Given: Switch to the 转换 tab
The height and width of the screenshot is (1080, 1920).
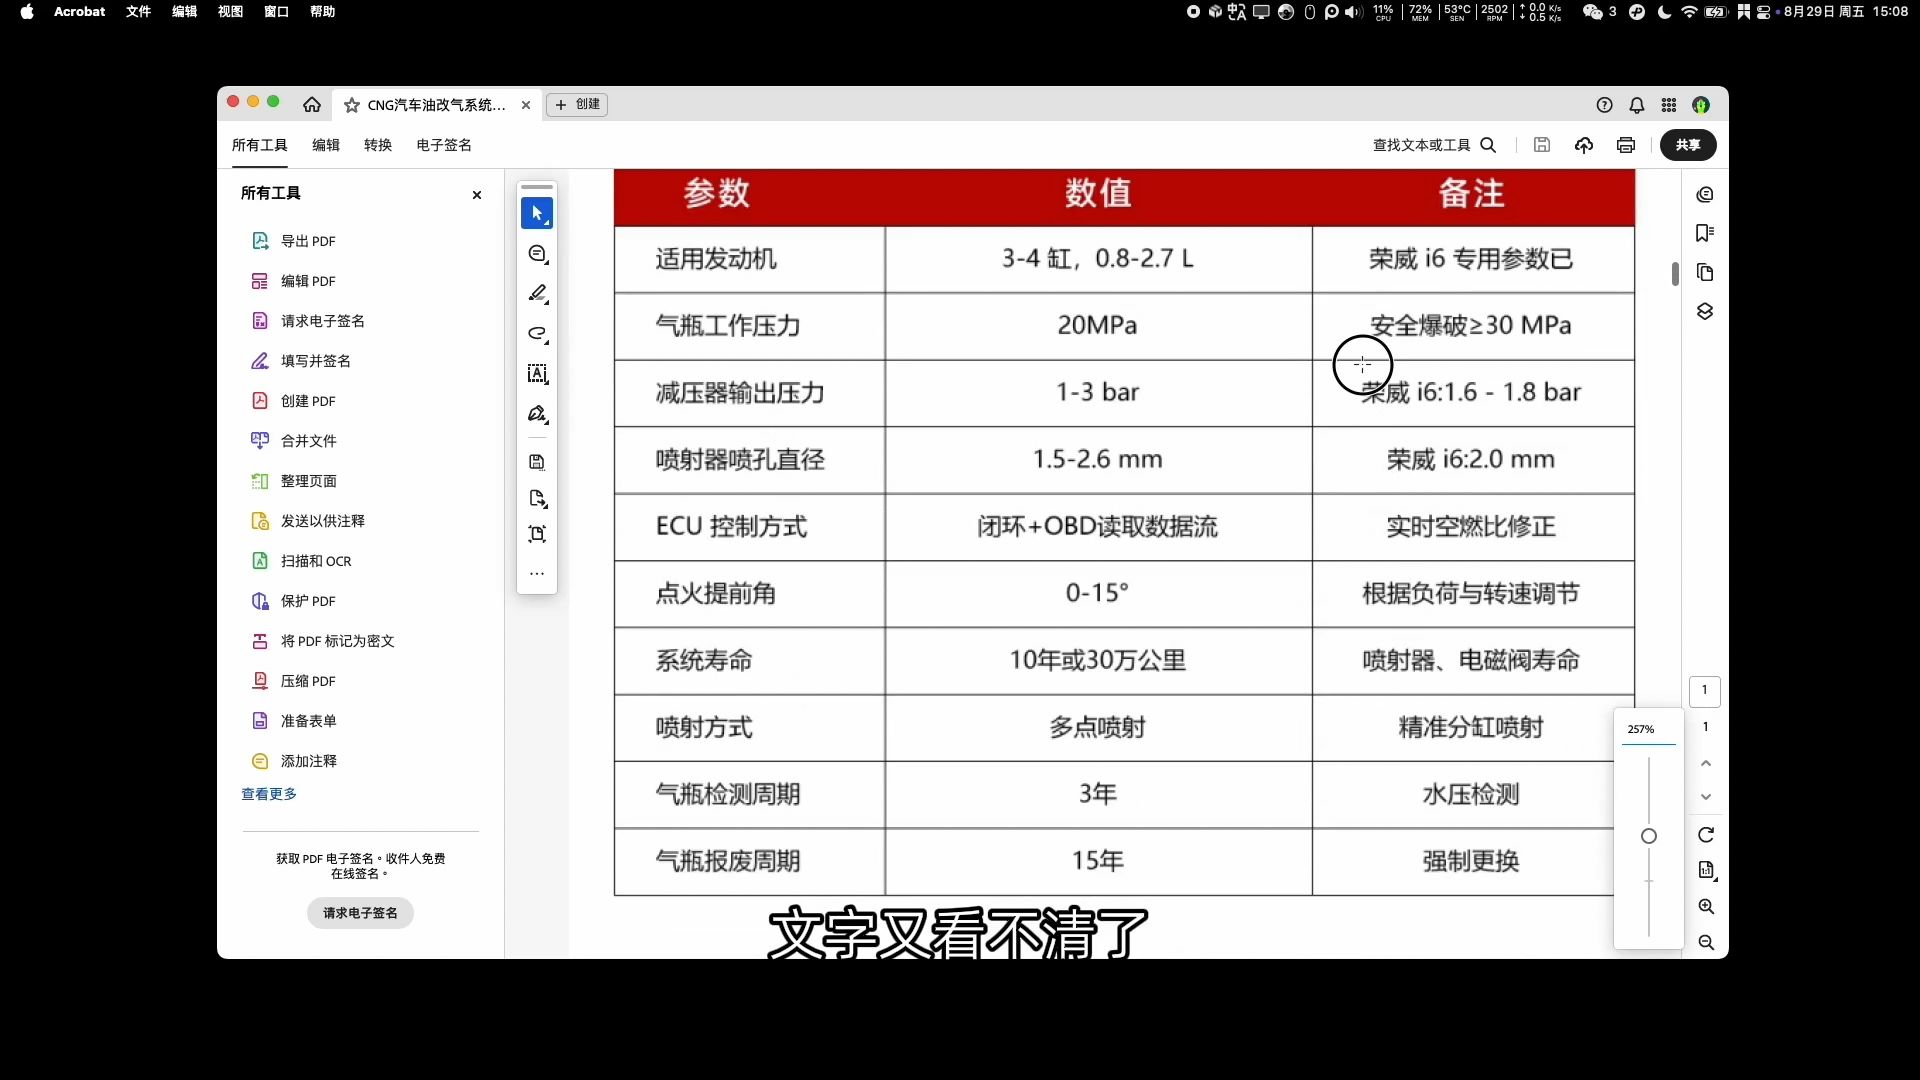Looking at the screenshot, I should [x=378, y=145].
